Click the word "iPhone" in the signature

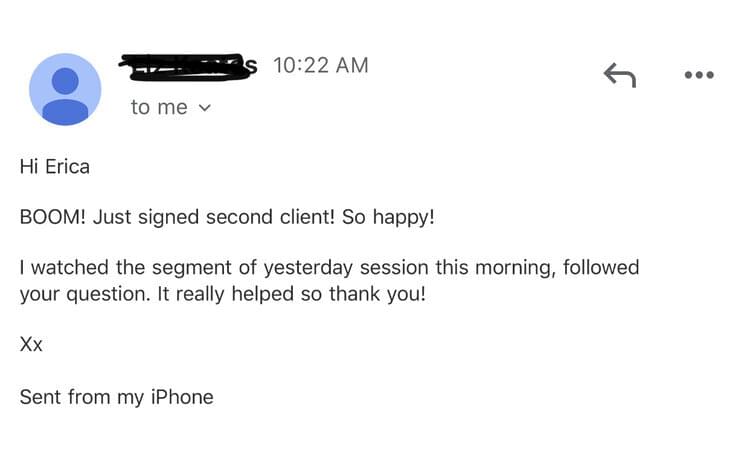point(182,397)
